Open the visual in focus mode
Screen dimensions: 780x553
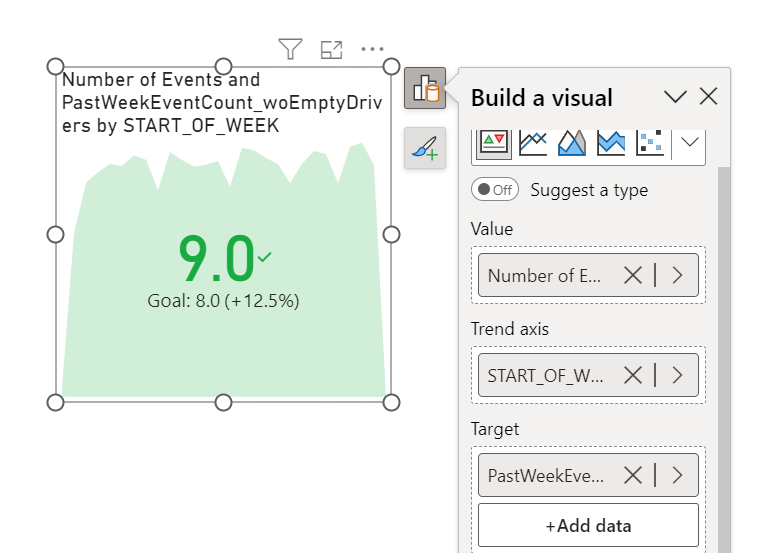pyautogui.click(x=331, y=49)
